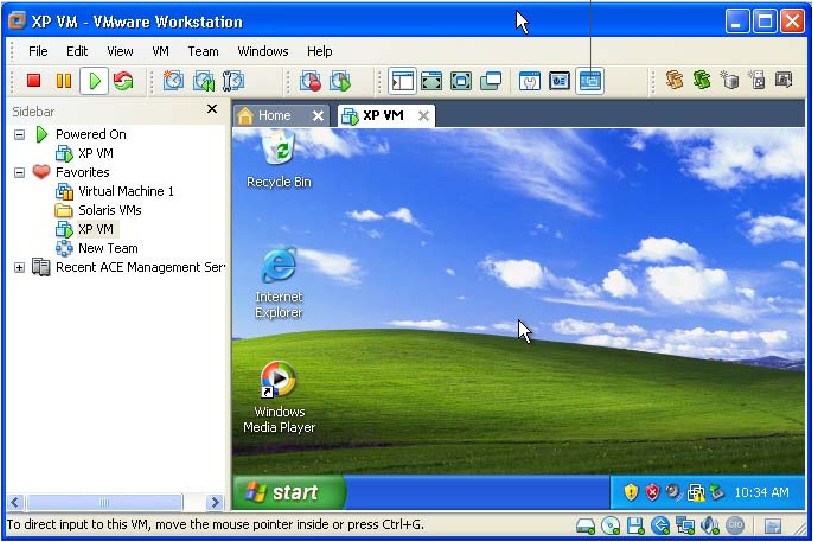The height and width of the screenshot is (542, 813).
Task: Click the CD/DVD drive icon in status bar
Action: (610, 526)
